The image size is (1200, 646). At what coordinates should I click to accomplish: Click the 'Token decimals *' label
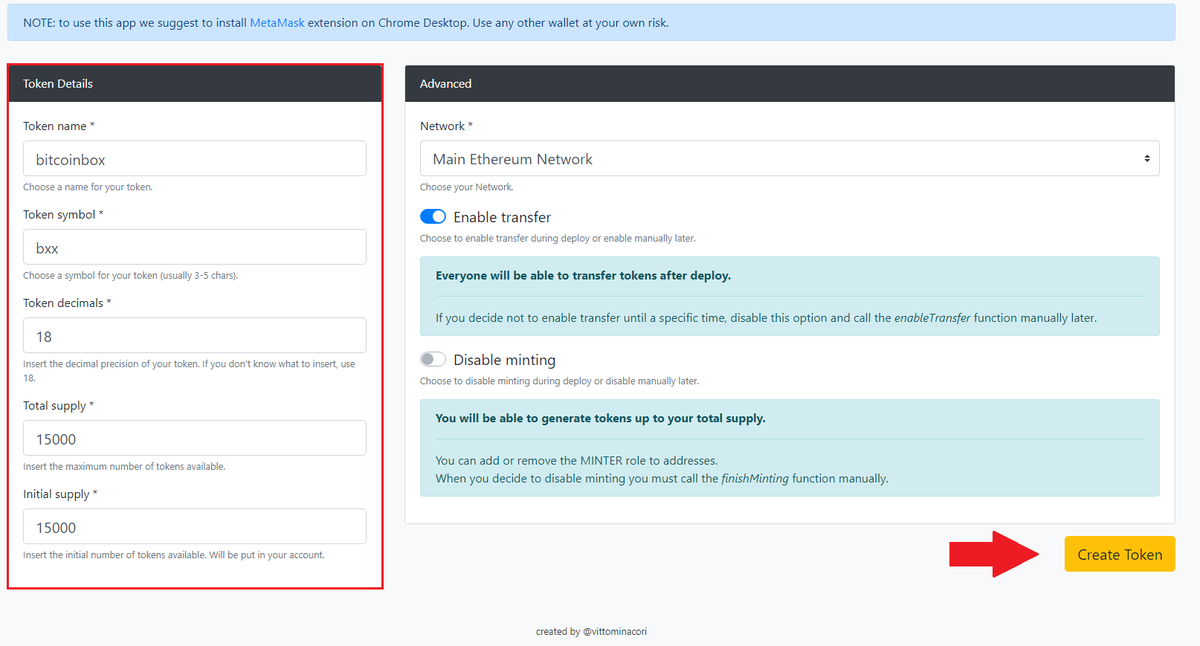(67, 303)
